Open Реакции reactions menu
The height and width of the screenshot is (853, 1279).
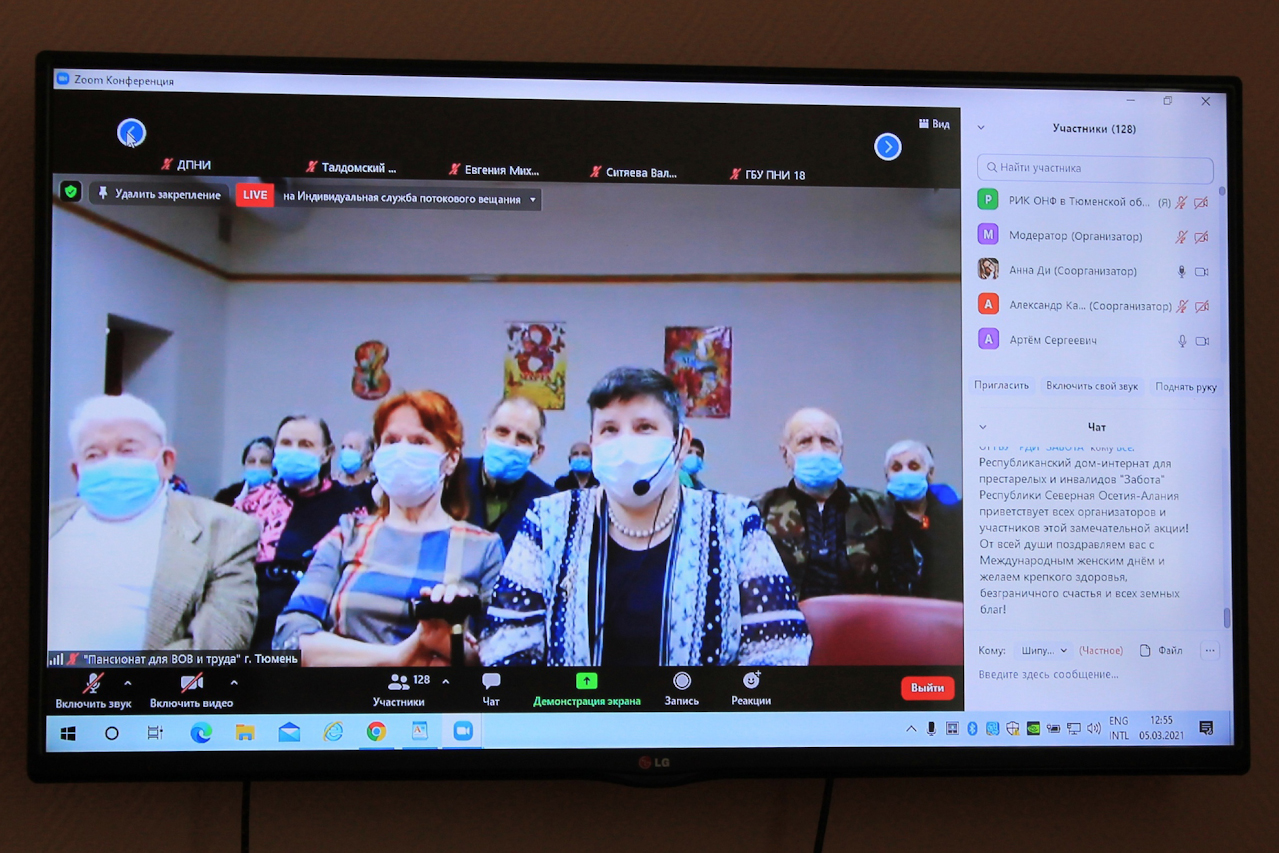coord(751,689)
